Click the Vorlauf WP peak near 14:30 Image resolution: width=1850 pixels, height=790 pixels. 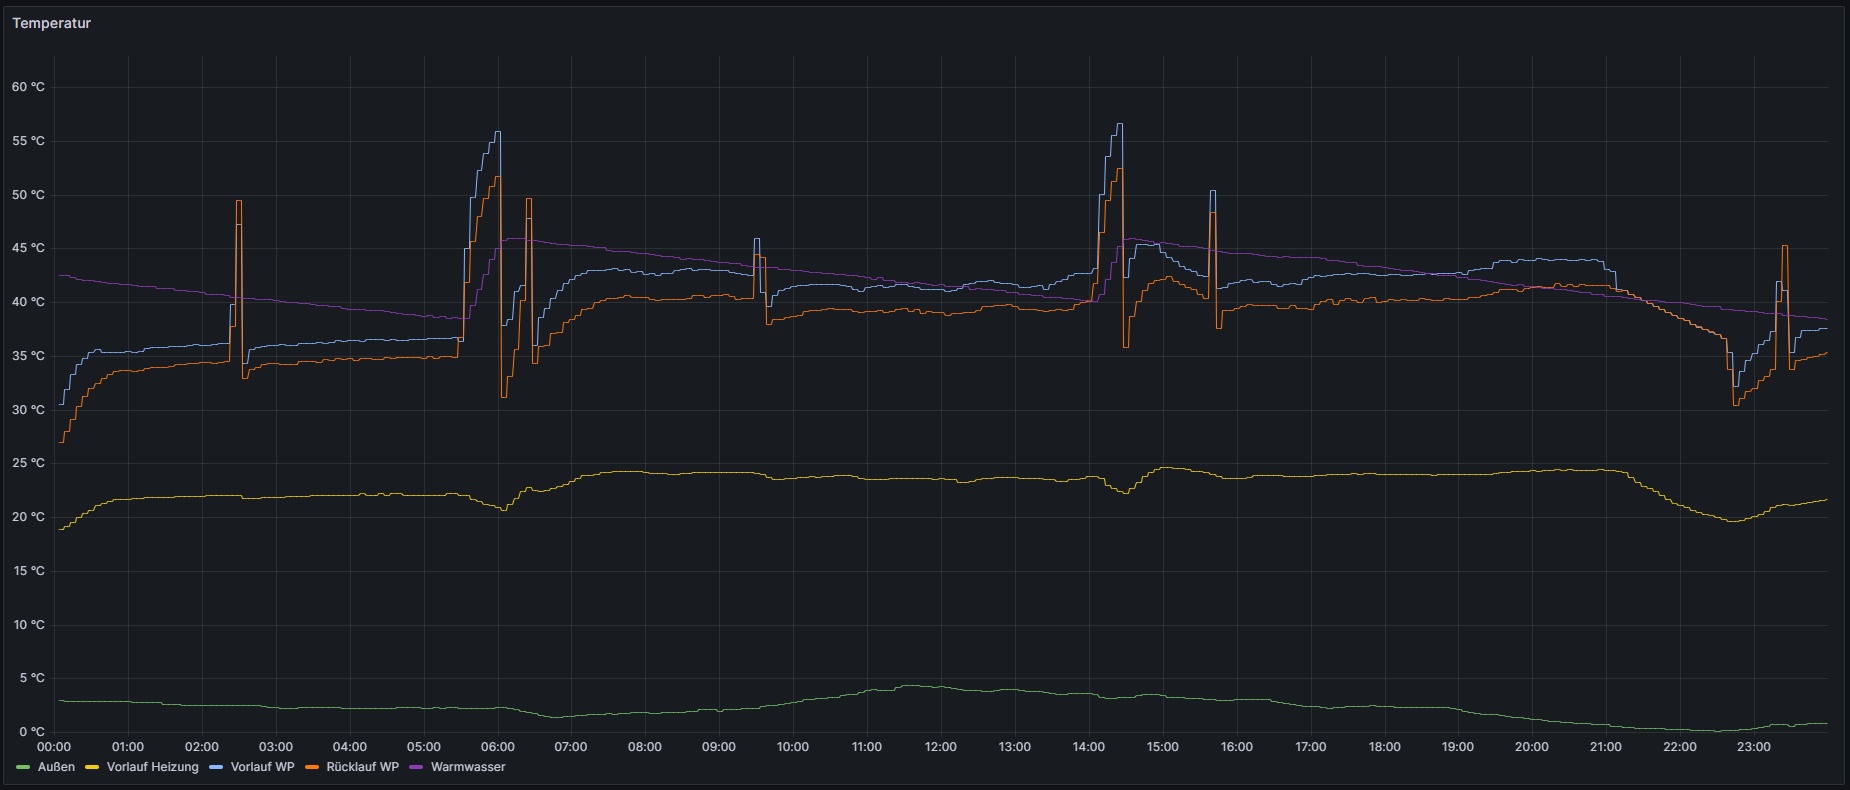click(1120, 124)
